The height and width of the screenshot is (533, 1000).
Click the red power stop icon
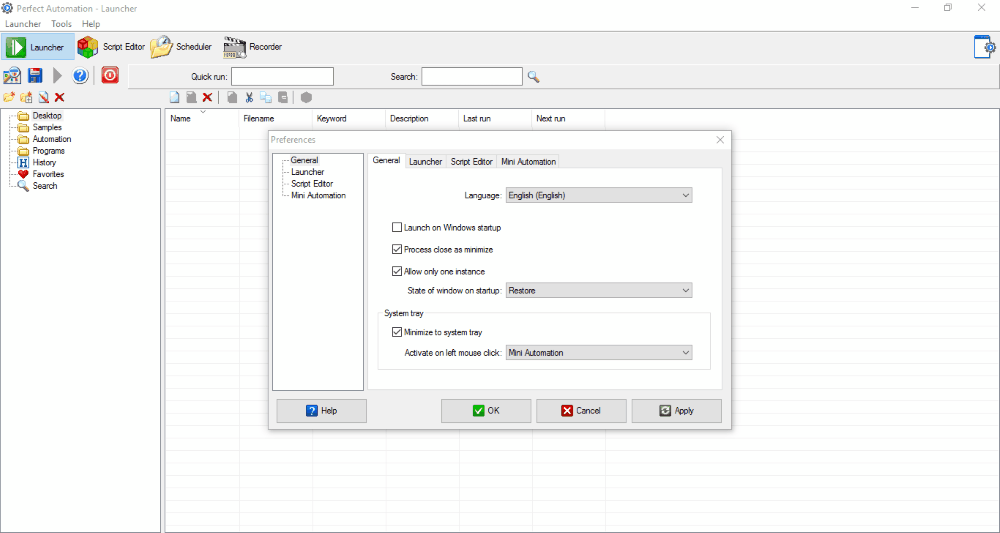click(x=110, y=76)
